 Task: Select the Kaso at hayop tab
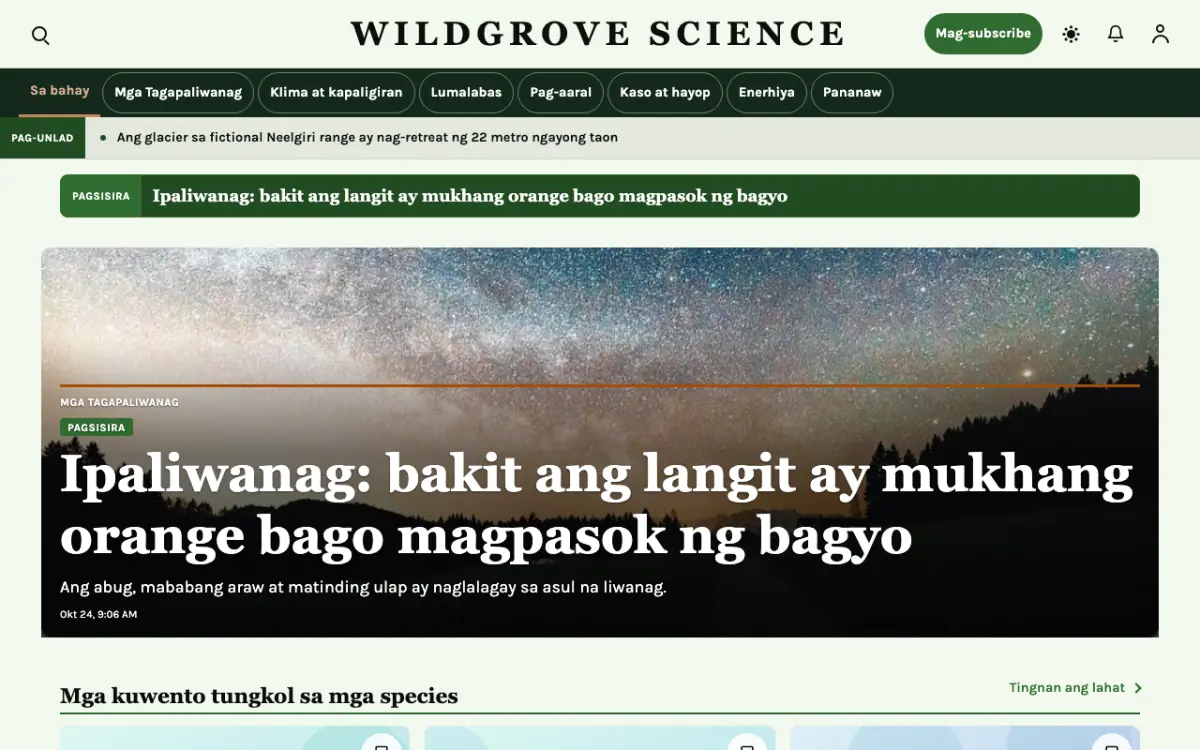coord(665,92)
